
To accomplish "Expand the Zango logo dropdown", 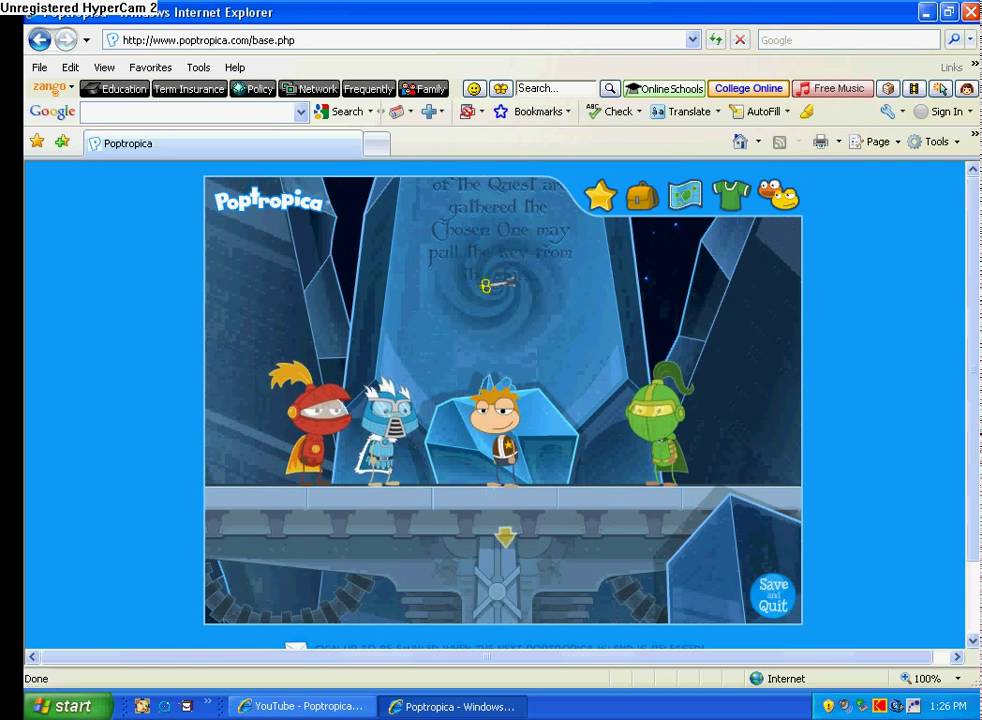I will 71,86.
